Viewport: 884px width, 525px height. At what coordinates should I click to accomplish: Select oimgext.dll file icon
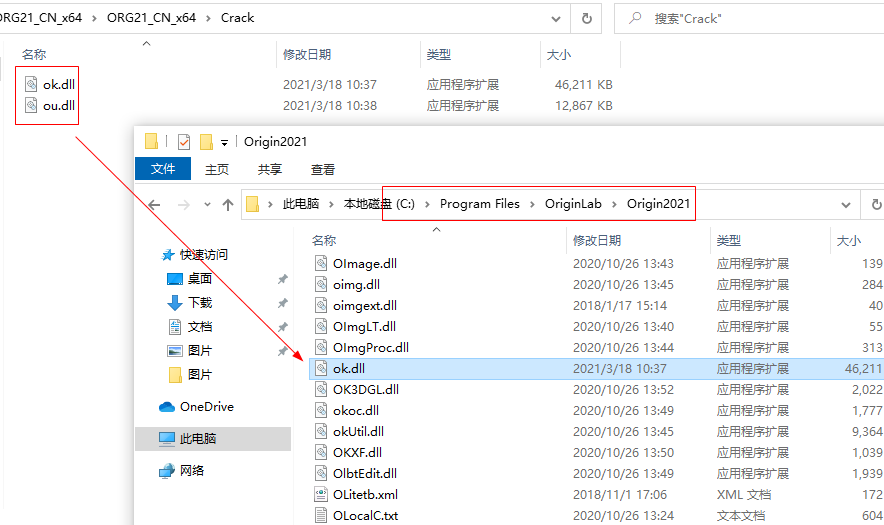pyautogui.click(x=321, y=305)
